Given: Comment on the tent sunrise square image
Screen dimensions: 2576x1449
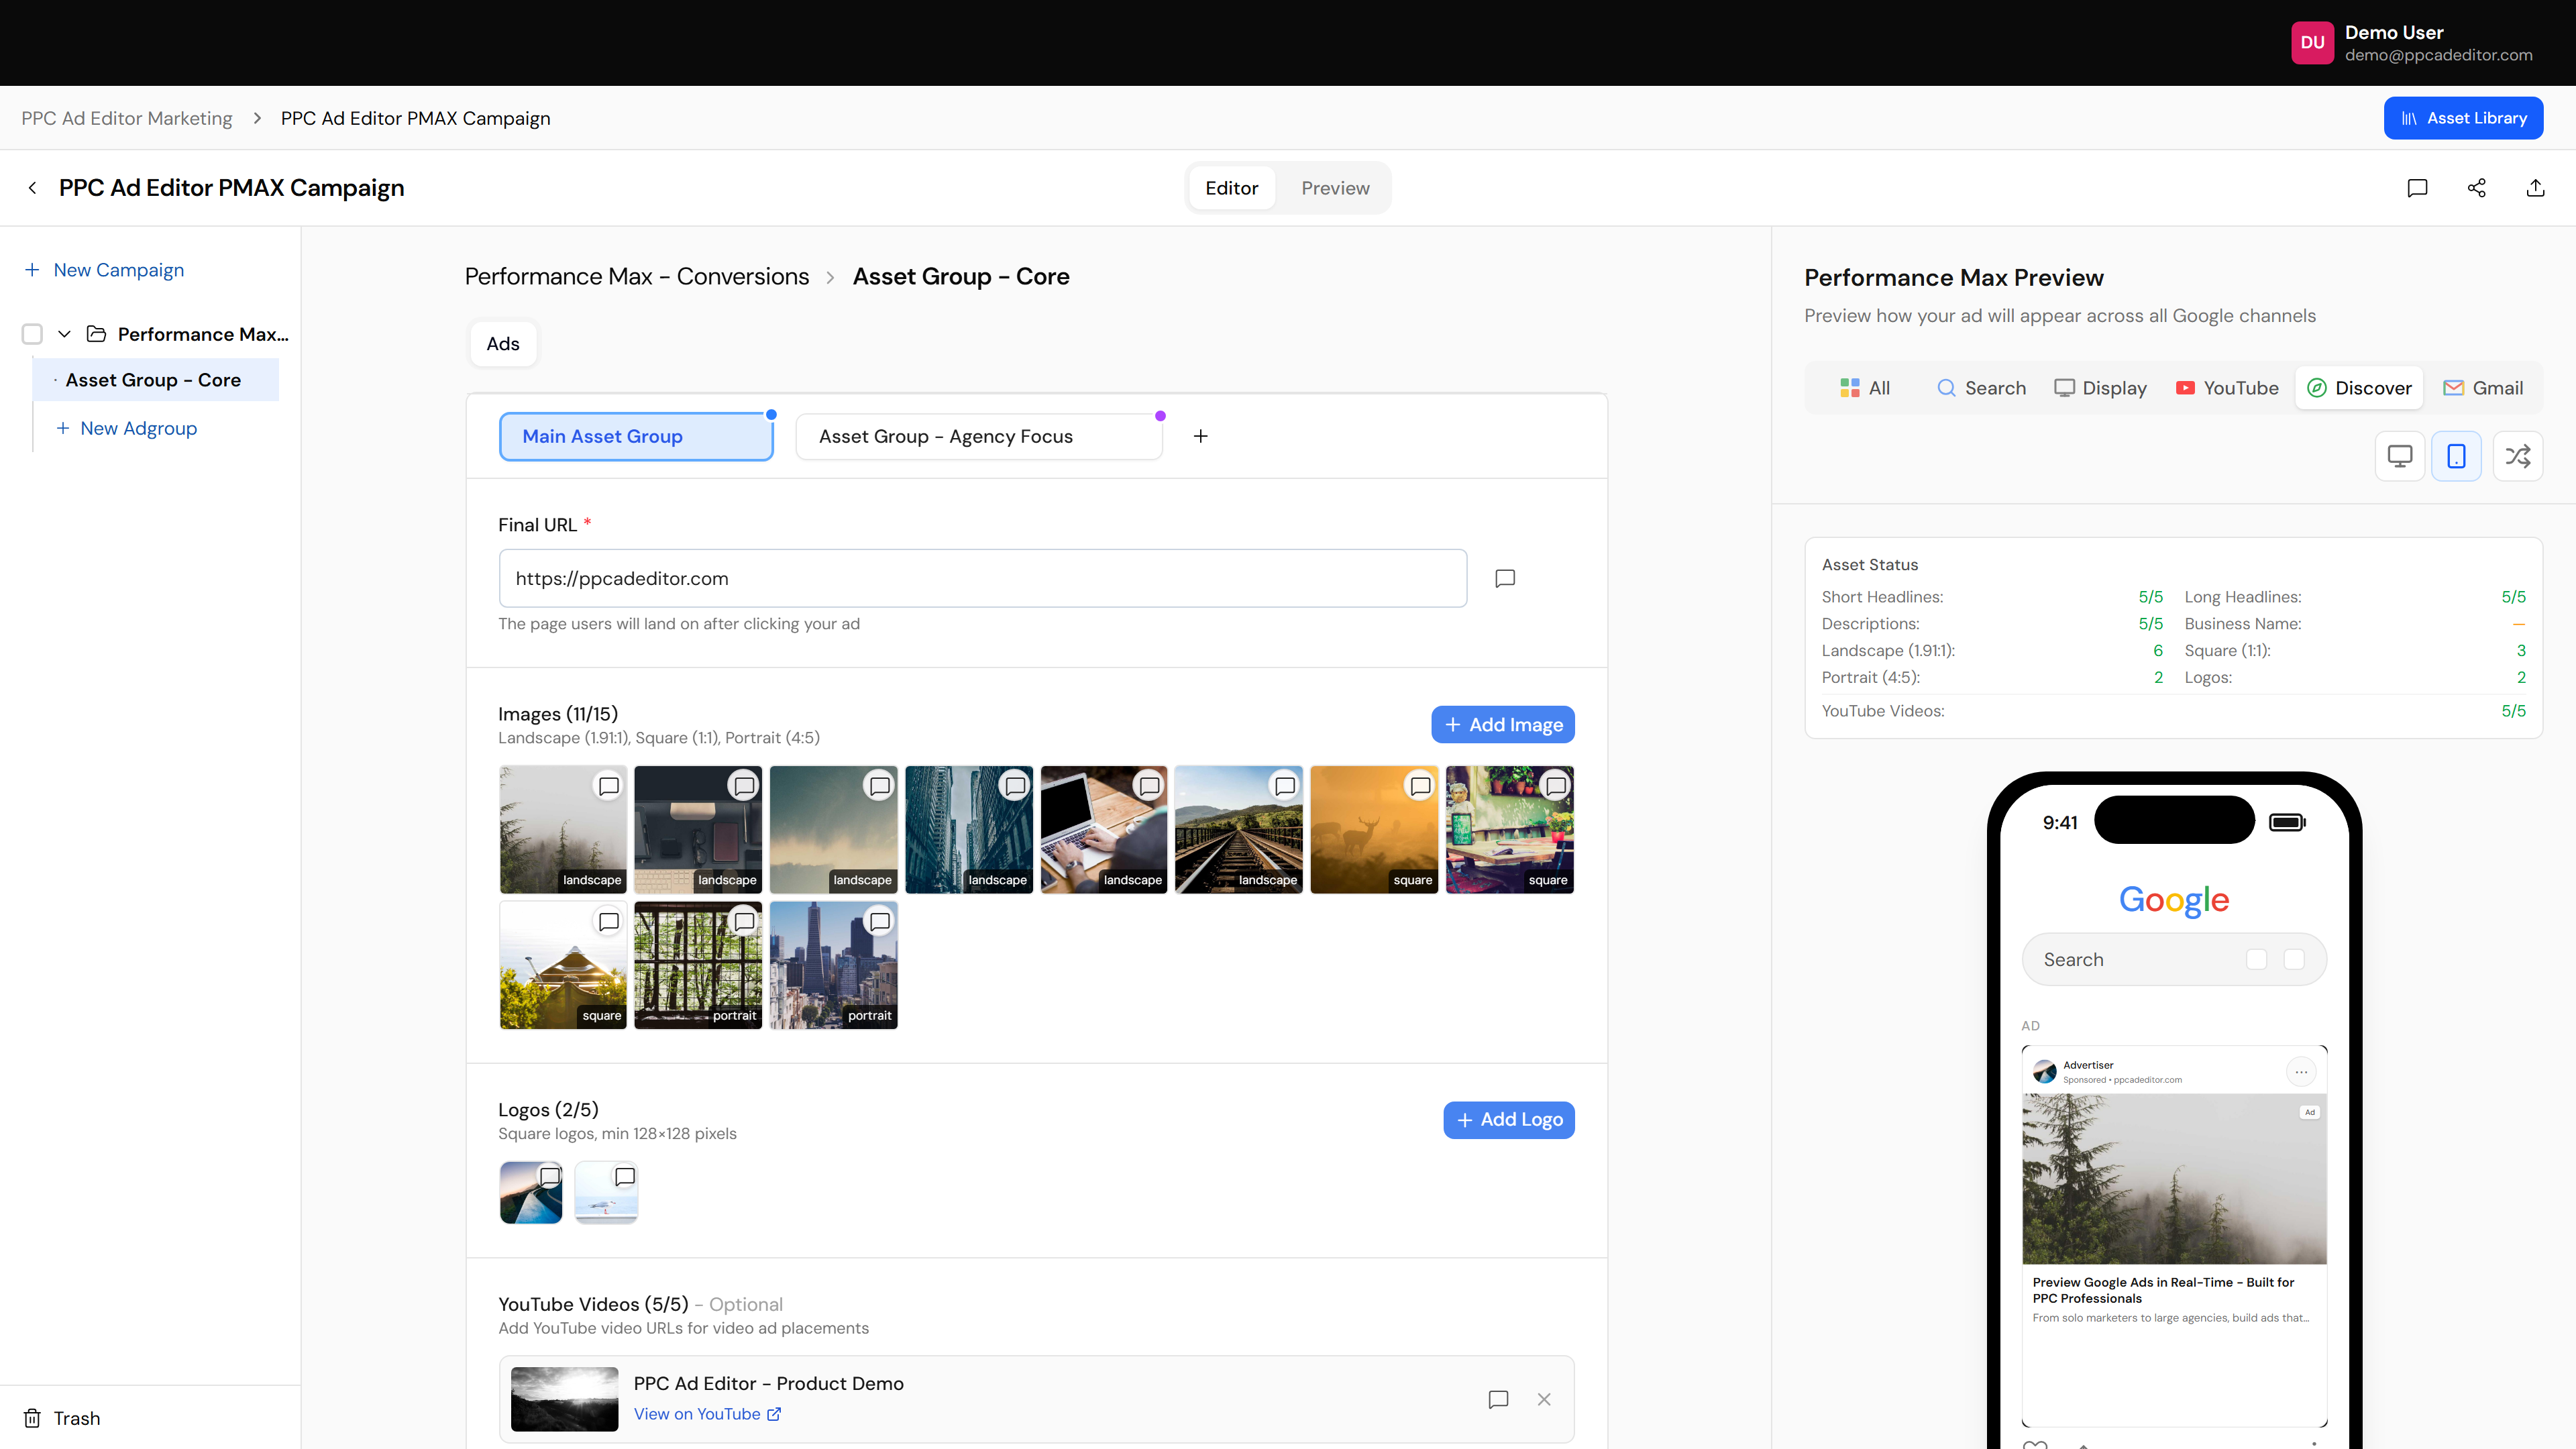Looking at the screenshot, I should pos(608,921).
